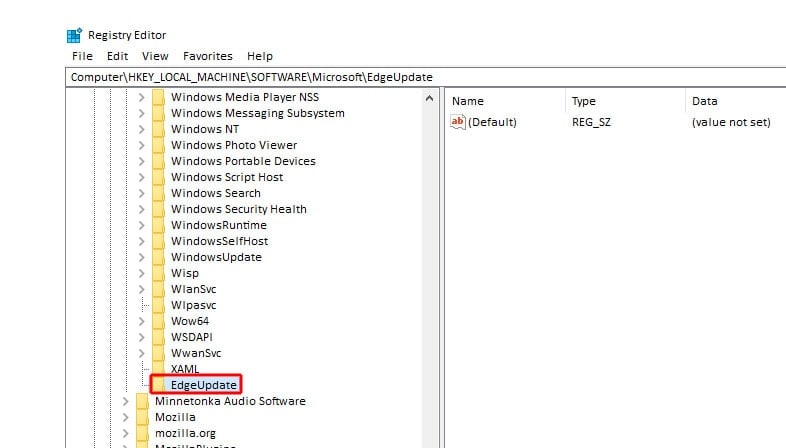Select the EdgeUpdate key
The image size is (786, 448).
[x=204, y=385]
